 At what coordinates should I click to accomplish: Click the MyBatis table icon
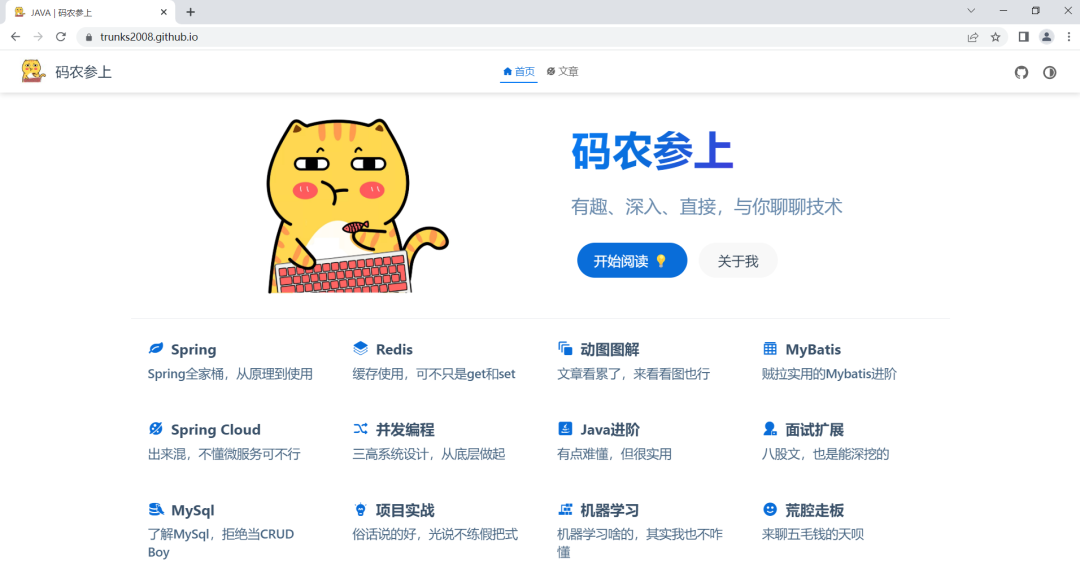pyautogui.click(x=769, y=349)
